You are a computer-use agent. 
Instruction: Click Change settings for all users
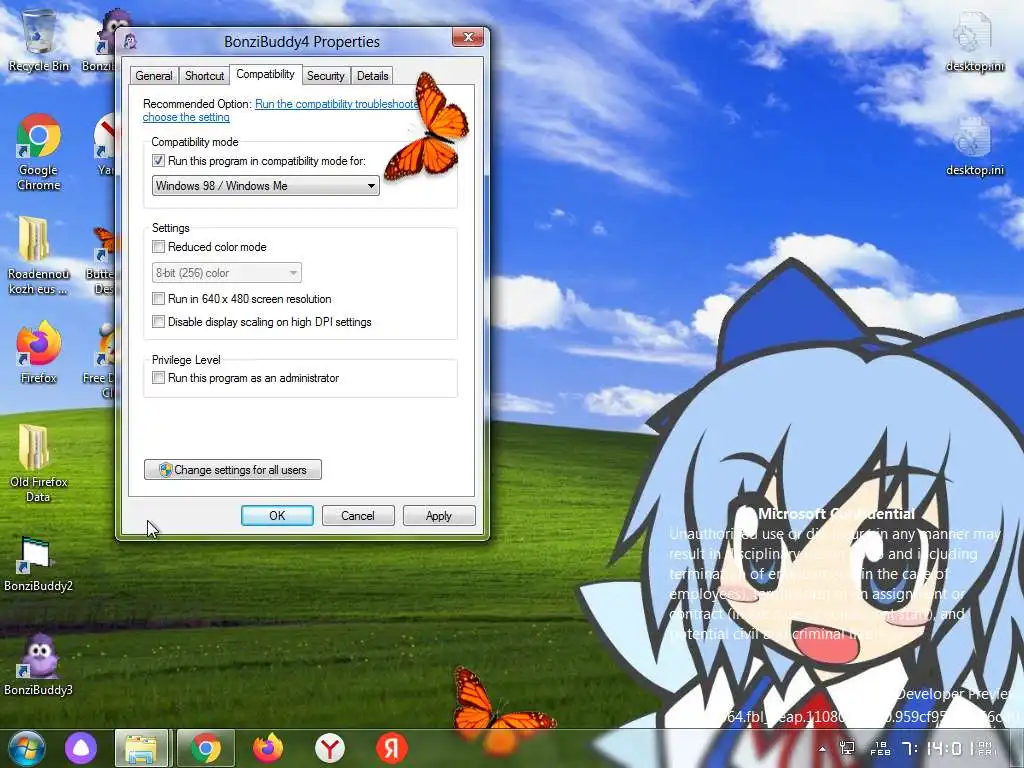coord(232,470)
